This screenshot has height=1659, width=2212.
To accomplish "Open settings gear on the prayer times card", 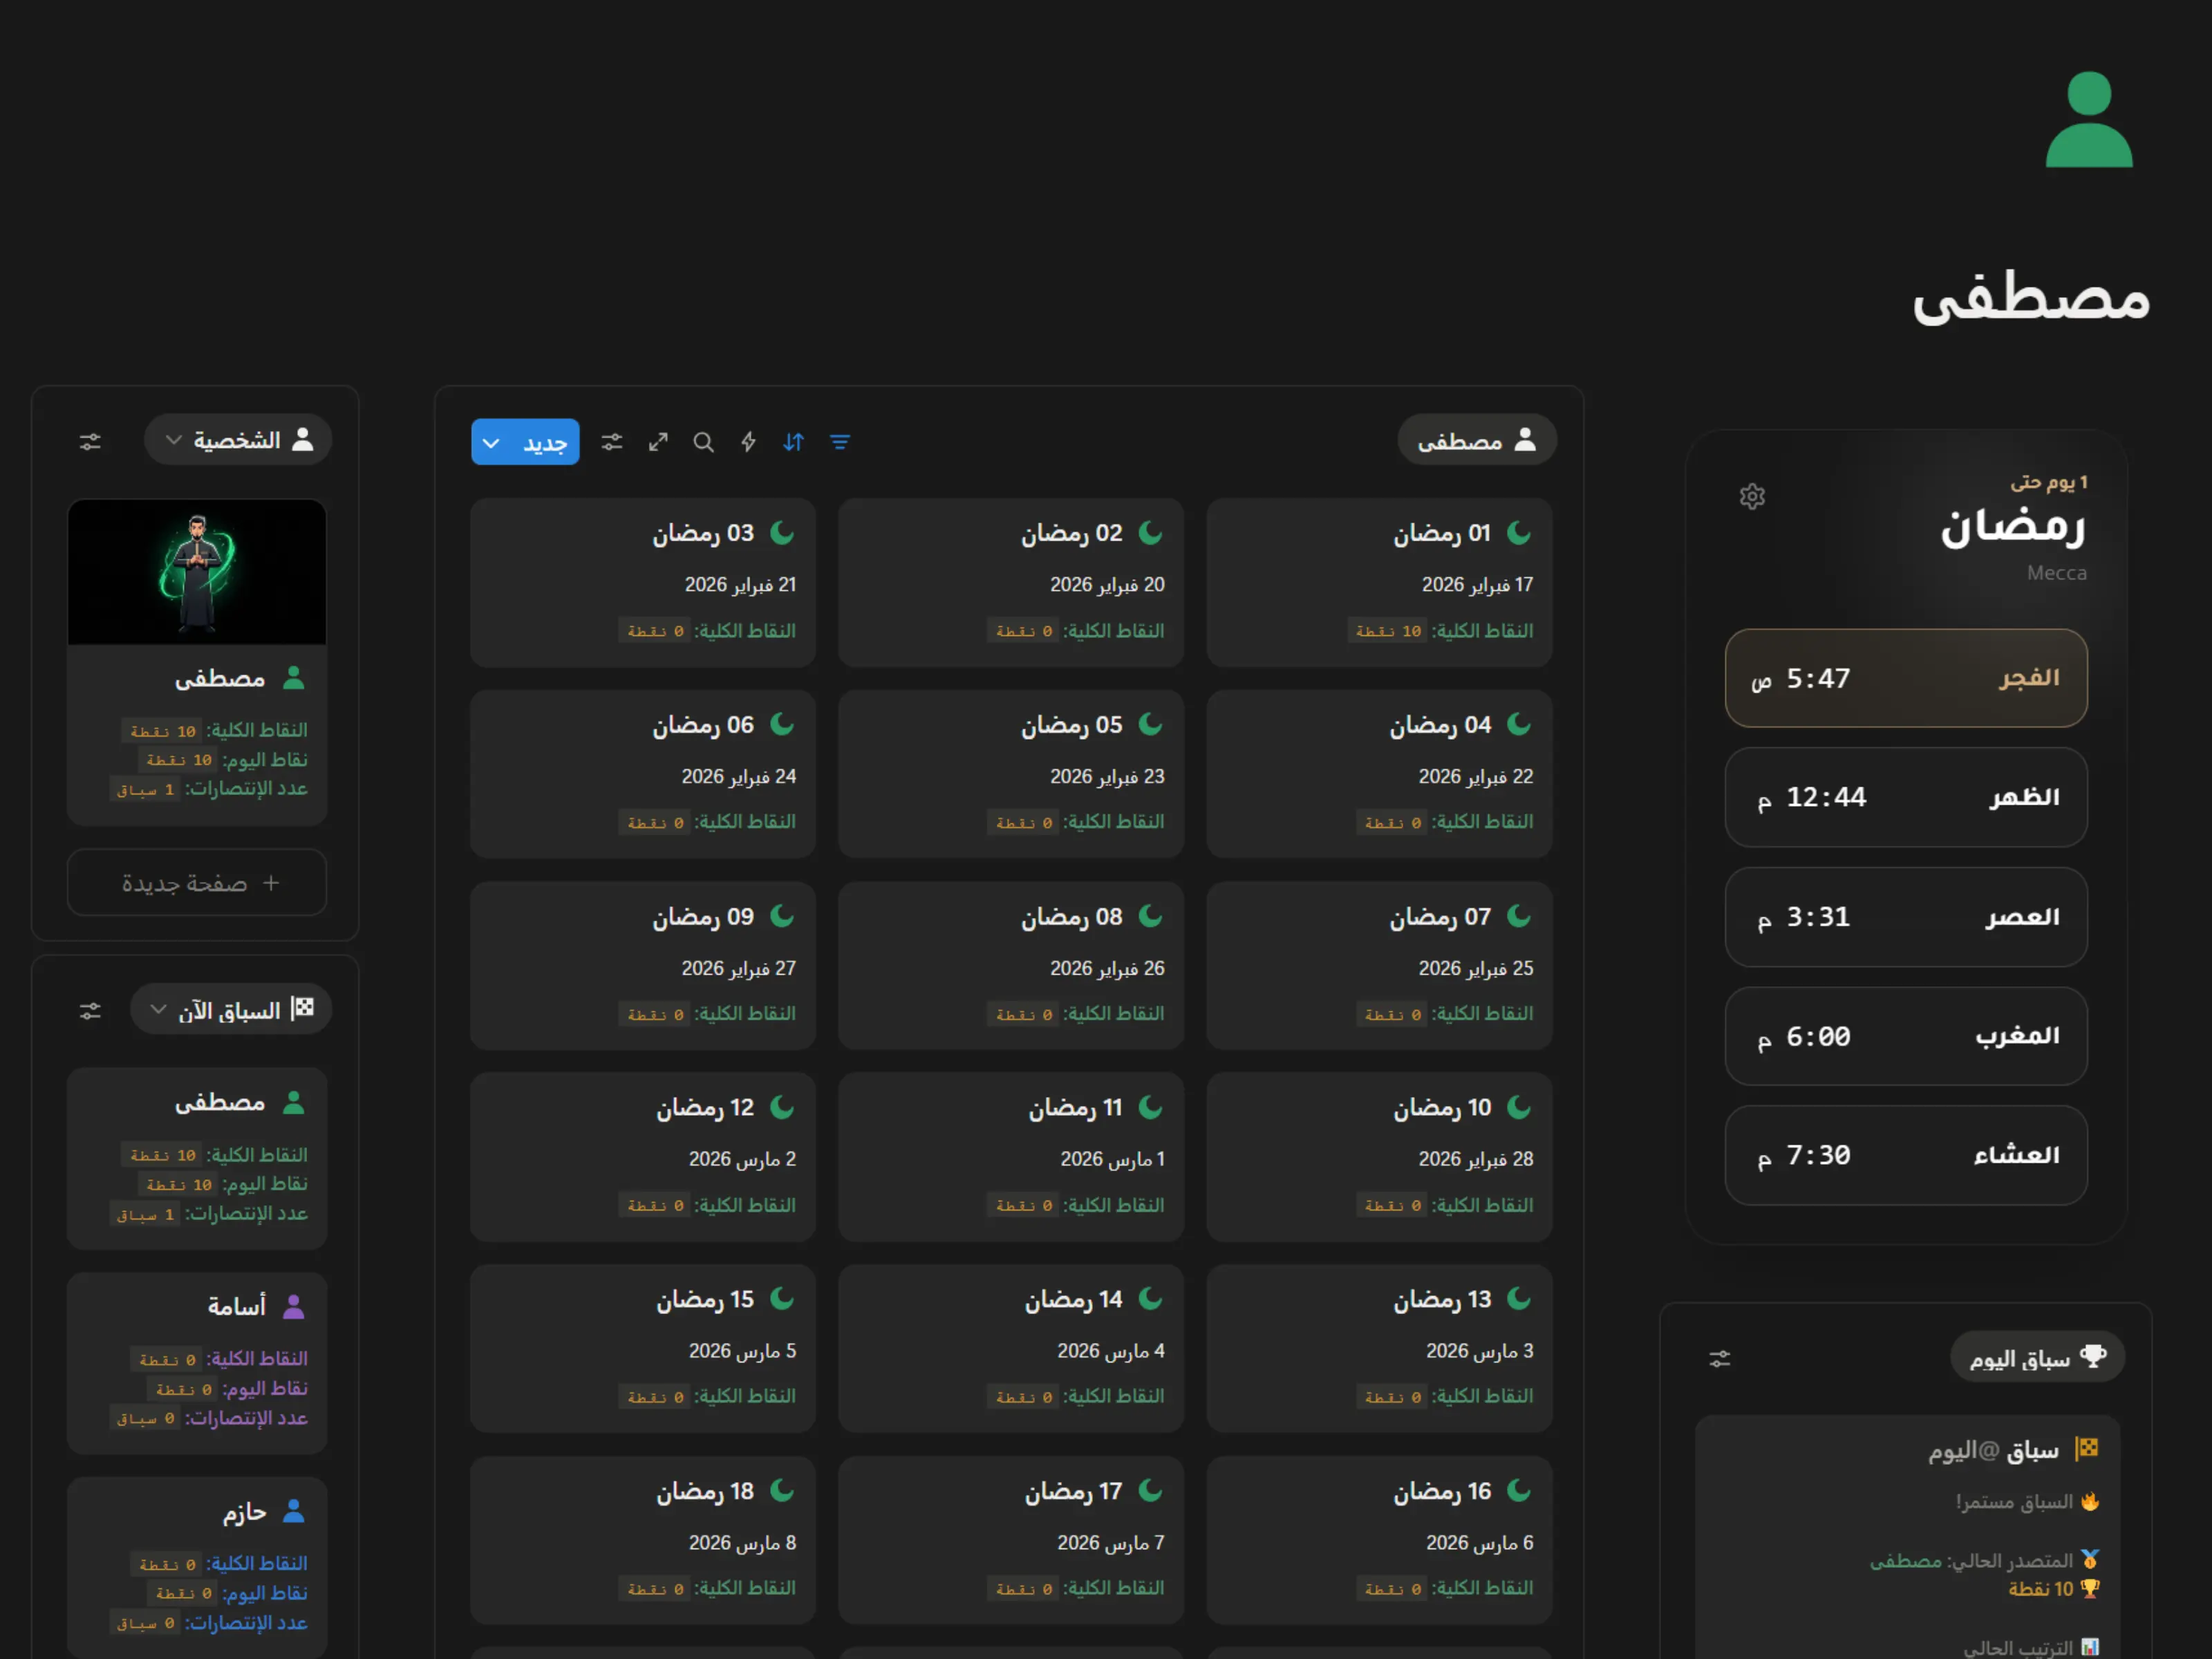I will tap(1752, 496).
